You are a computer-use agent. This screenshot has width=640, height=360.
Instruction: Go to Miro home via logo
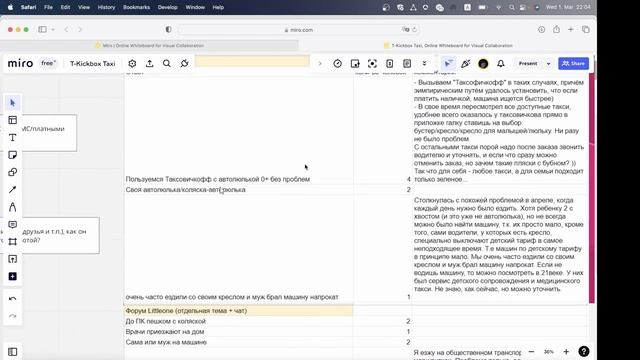tap(20, 64)
